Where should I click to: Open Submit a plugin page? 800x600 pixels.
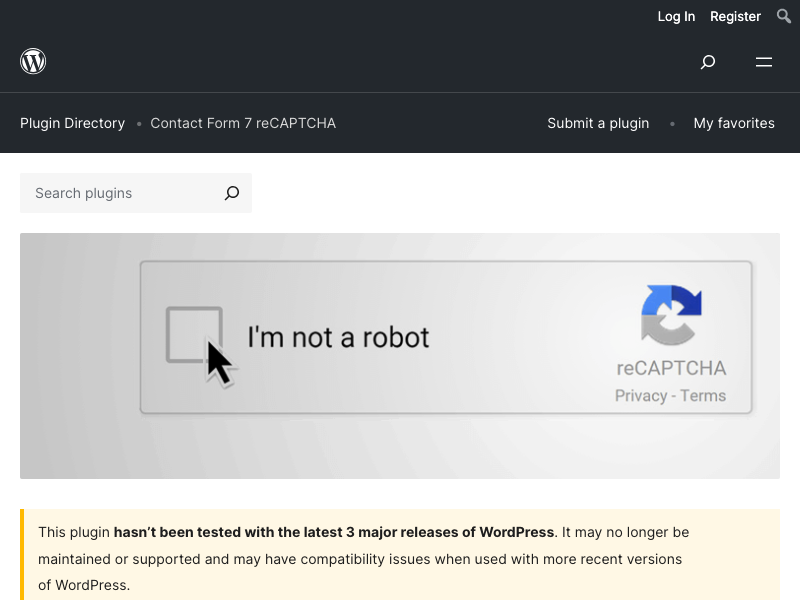pyautogui.click(x=598, y=123)
